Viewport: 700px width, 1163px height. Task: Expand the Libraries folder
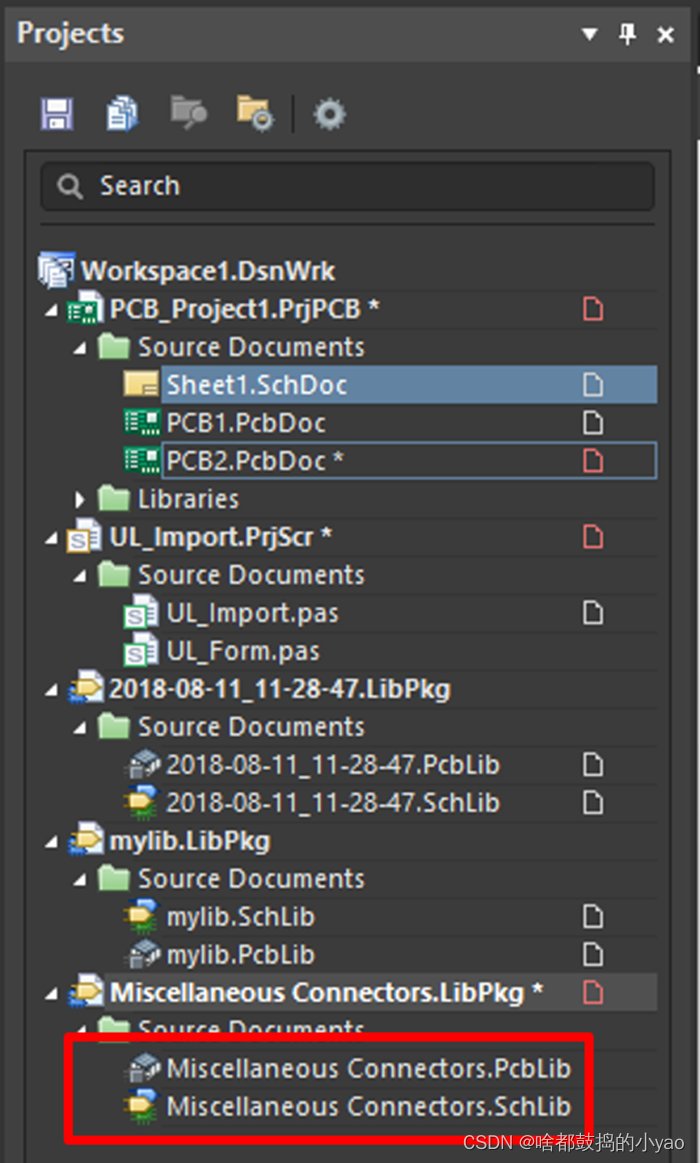click(81, 499)
